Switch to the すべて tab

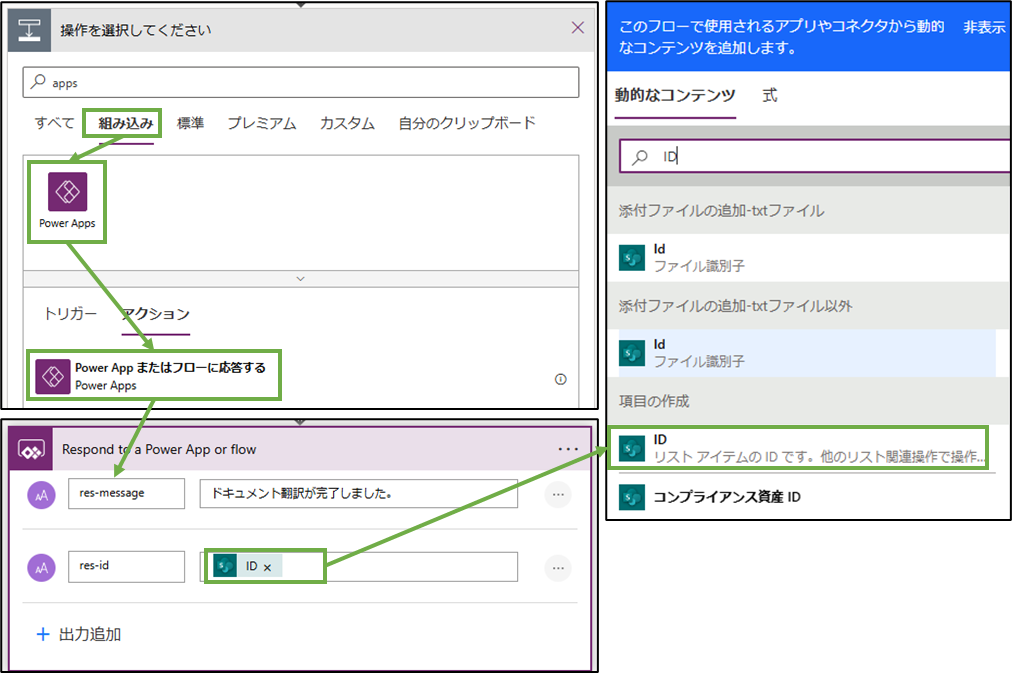click(54, 123)
